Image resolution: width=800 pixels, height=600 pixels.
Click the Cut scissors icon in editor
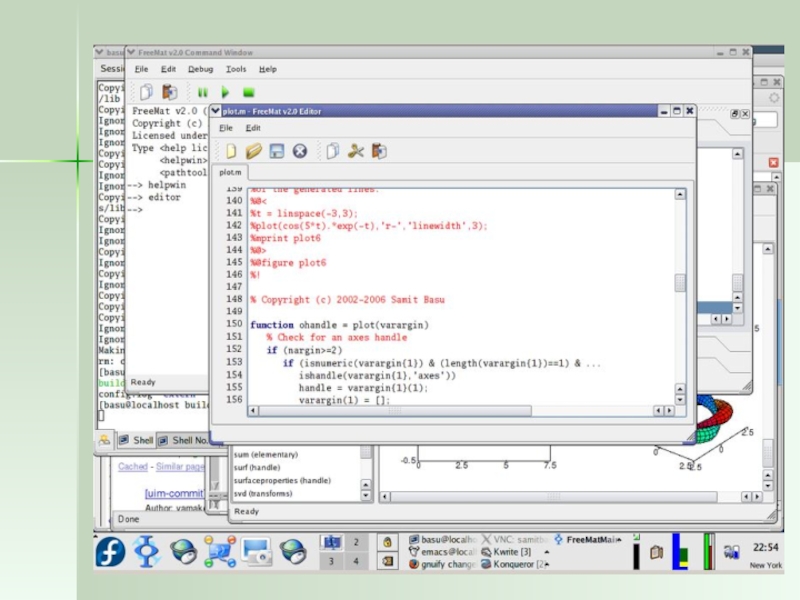click(x=356, y=151)
